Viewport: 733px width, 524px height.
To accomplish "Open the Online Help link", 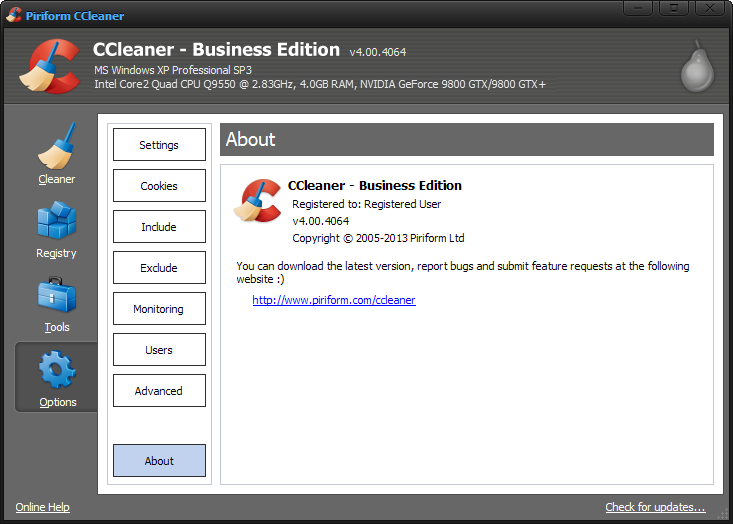I will (43, 507).
